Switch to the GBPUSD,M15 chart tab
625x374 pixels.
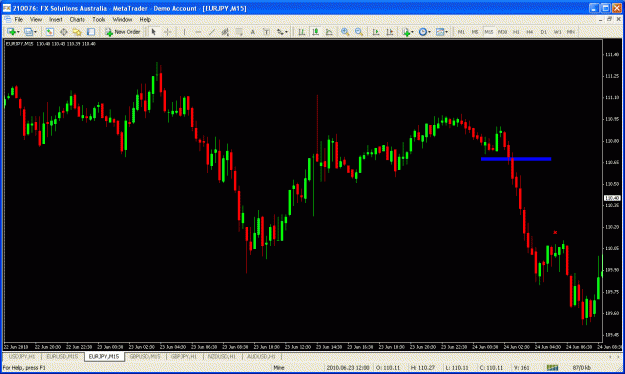pos(145,356)
